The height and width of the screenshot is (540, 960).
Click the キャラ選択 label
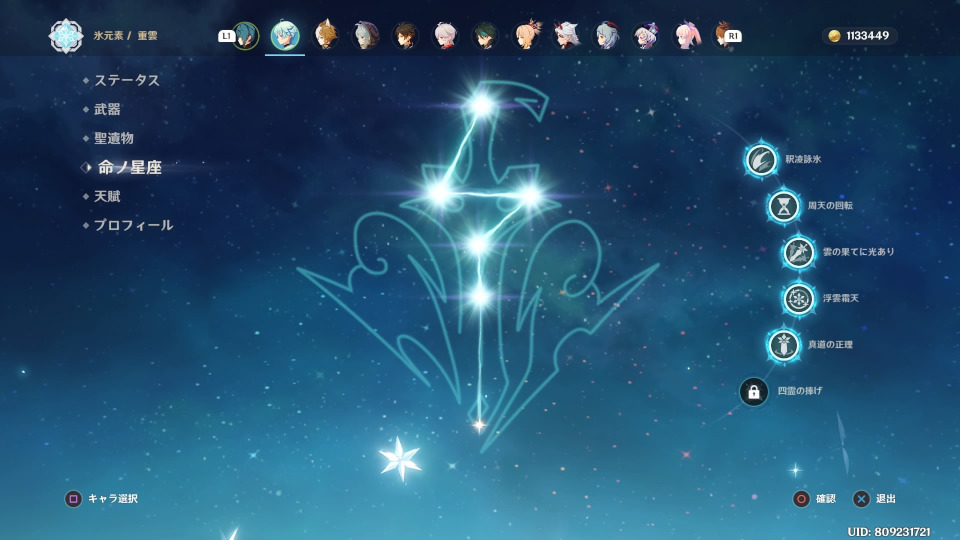tap(113, 499)
